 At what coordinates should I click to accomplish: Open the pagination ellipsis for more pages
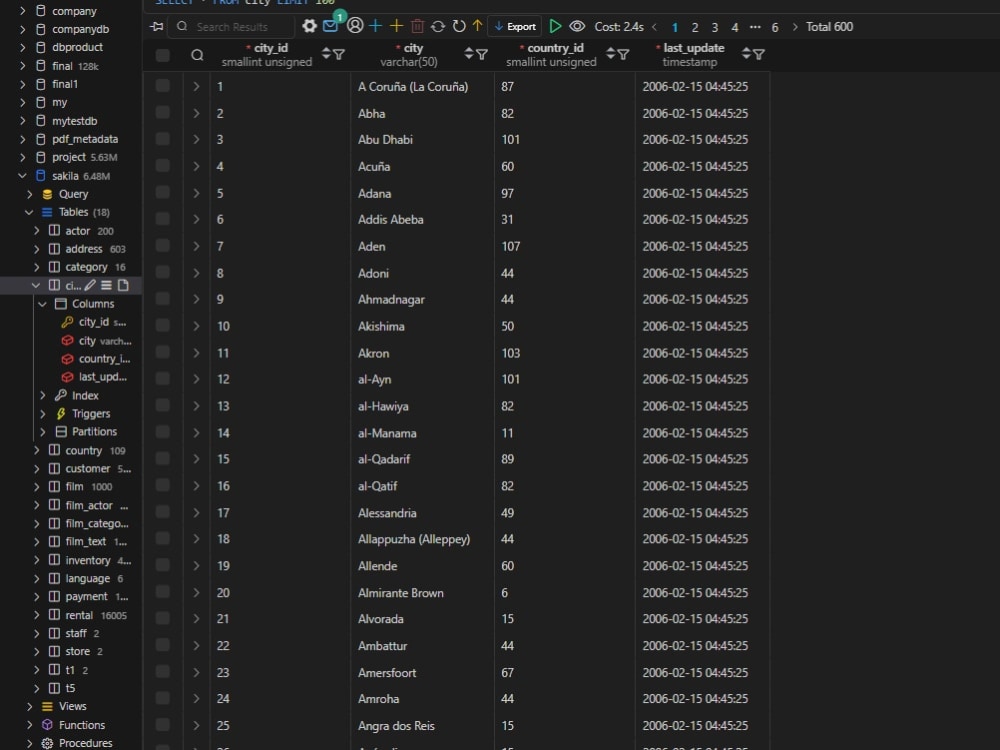755,27
